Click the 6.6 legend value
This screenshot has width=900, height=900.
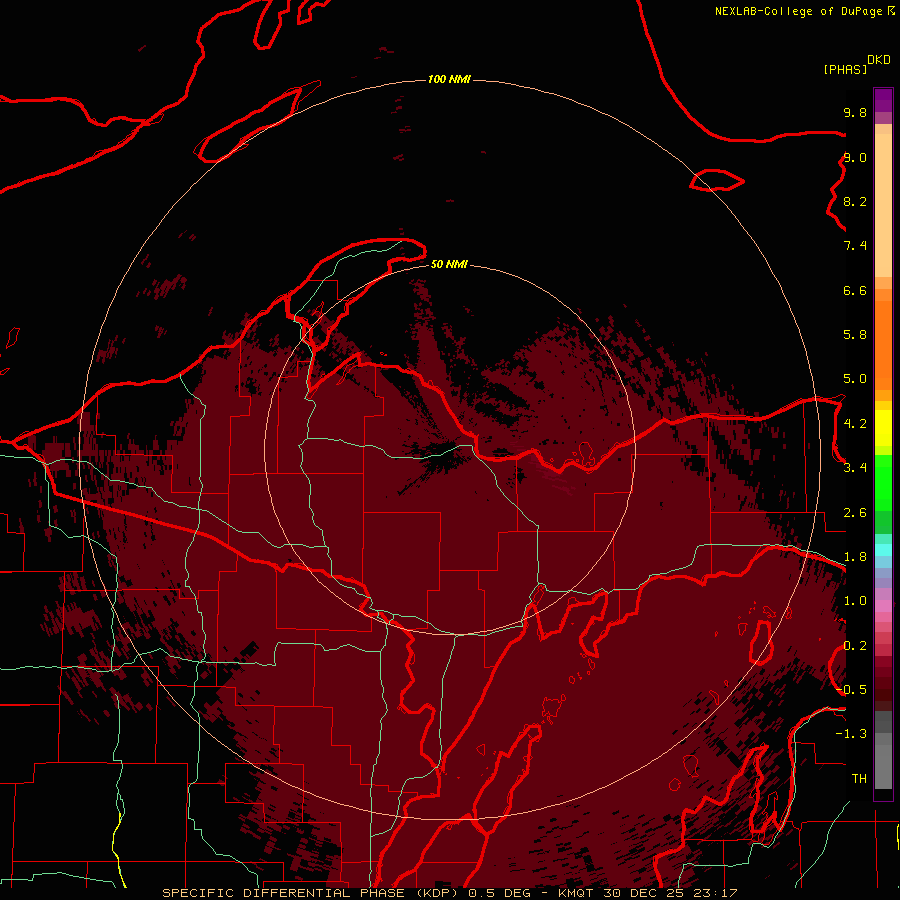855,290
